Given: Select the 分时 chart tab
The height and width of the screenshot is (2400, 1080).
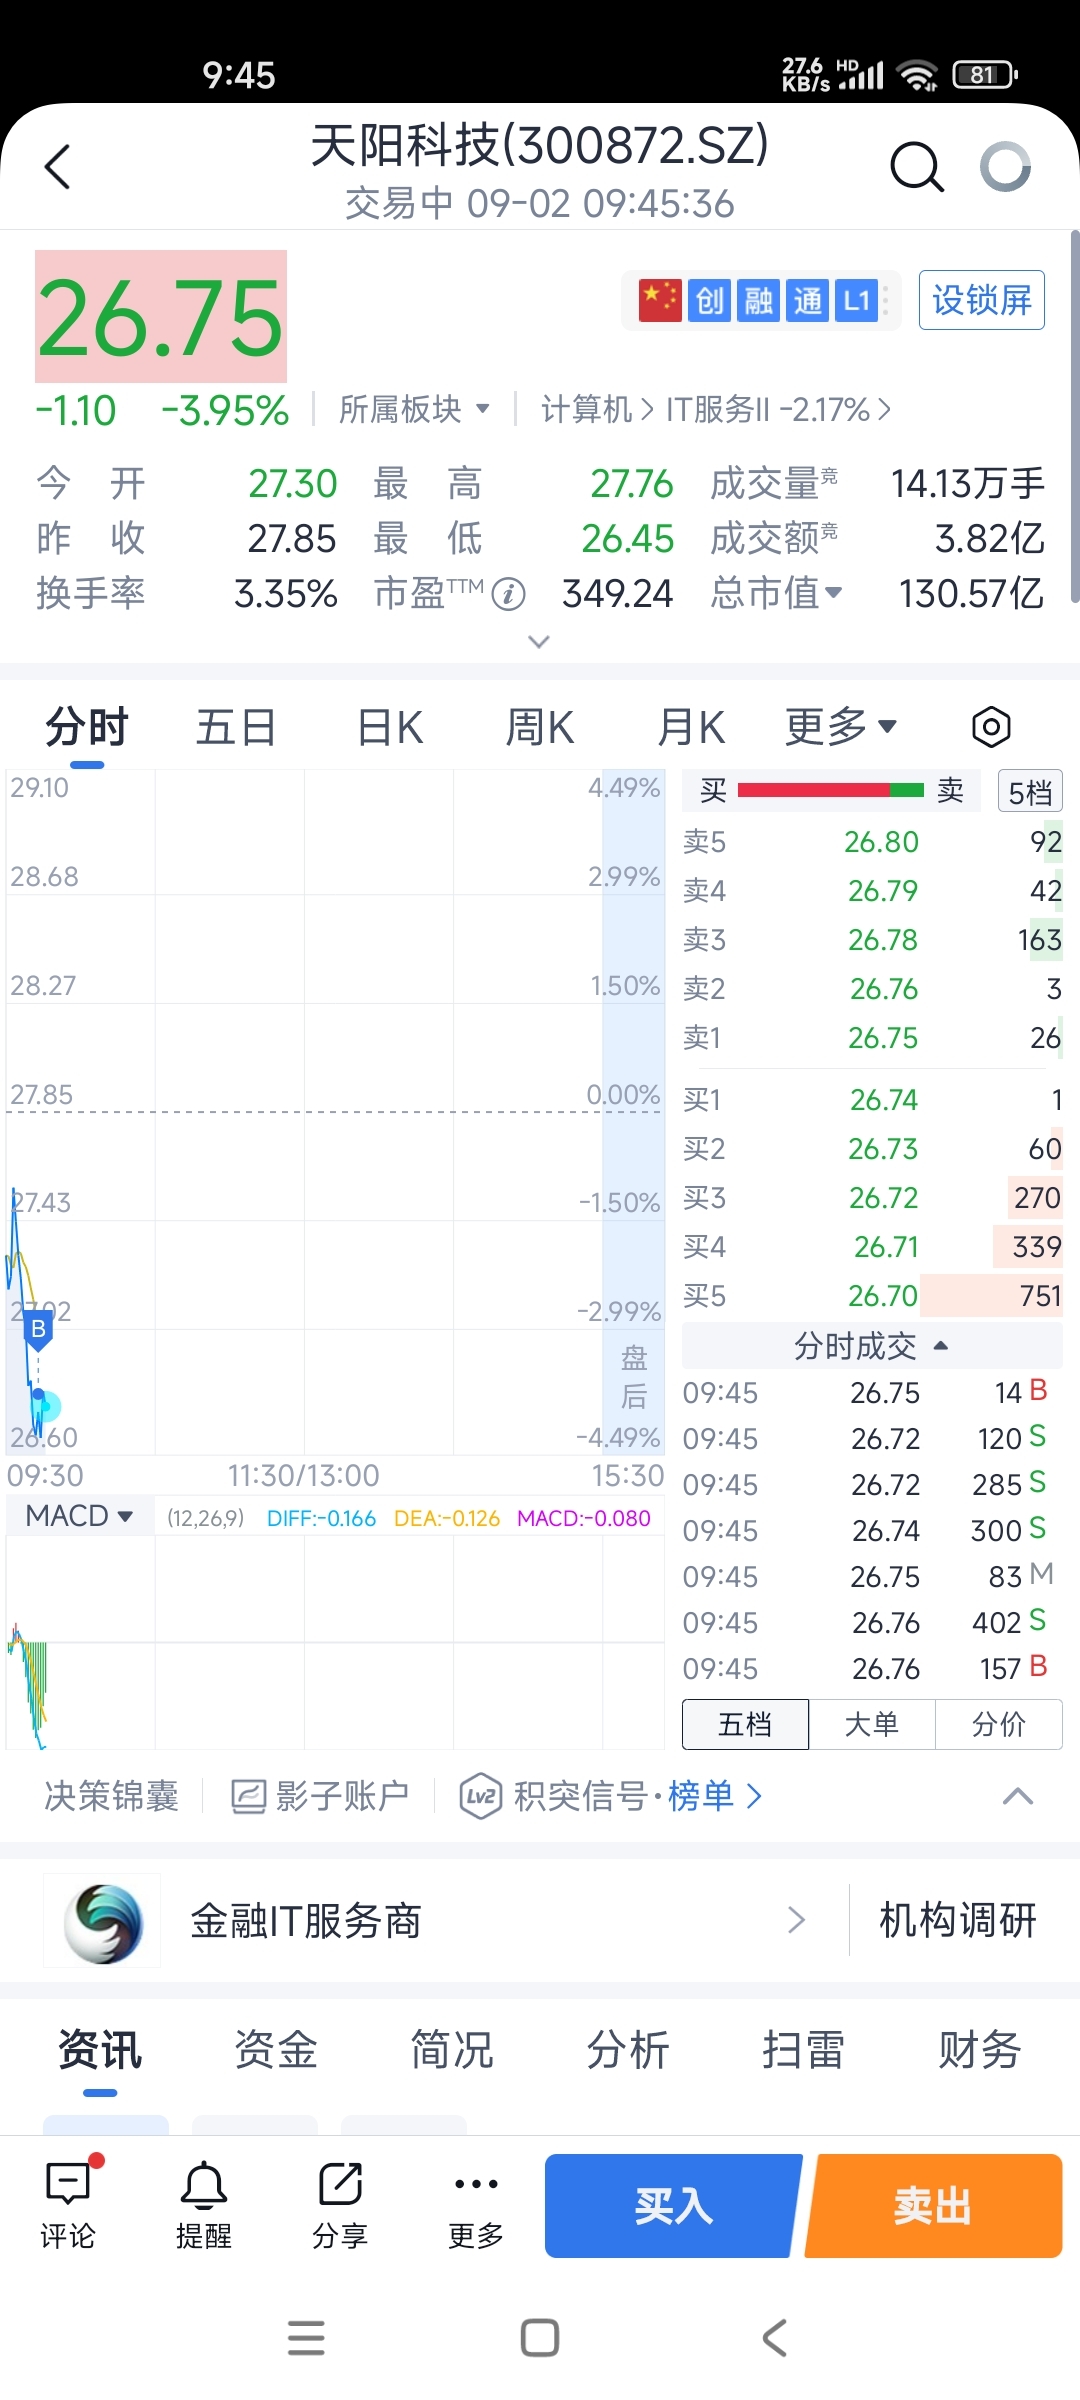Looking at the screenshot, I should 87,727.
